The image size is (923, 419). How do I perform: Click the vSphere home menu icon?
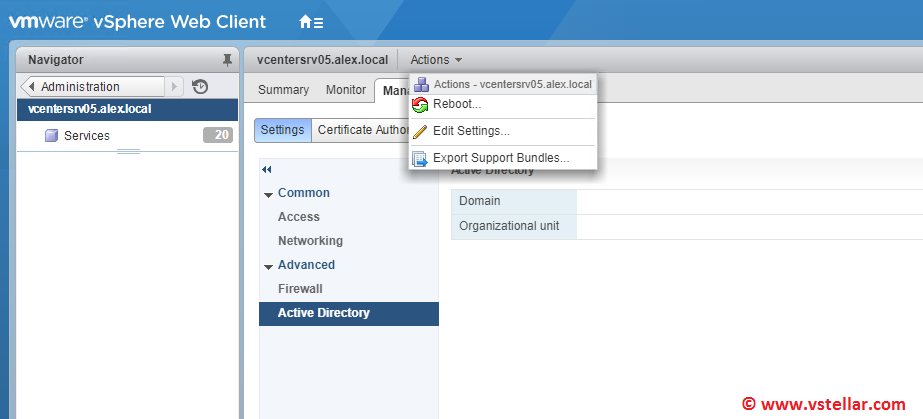[311, 21]
